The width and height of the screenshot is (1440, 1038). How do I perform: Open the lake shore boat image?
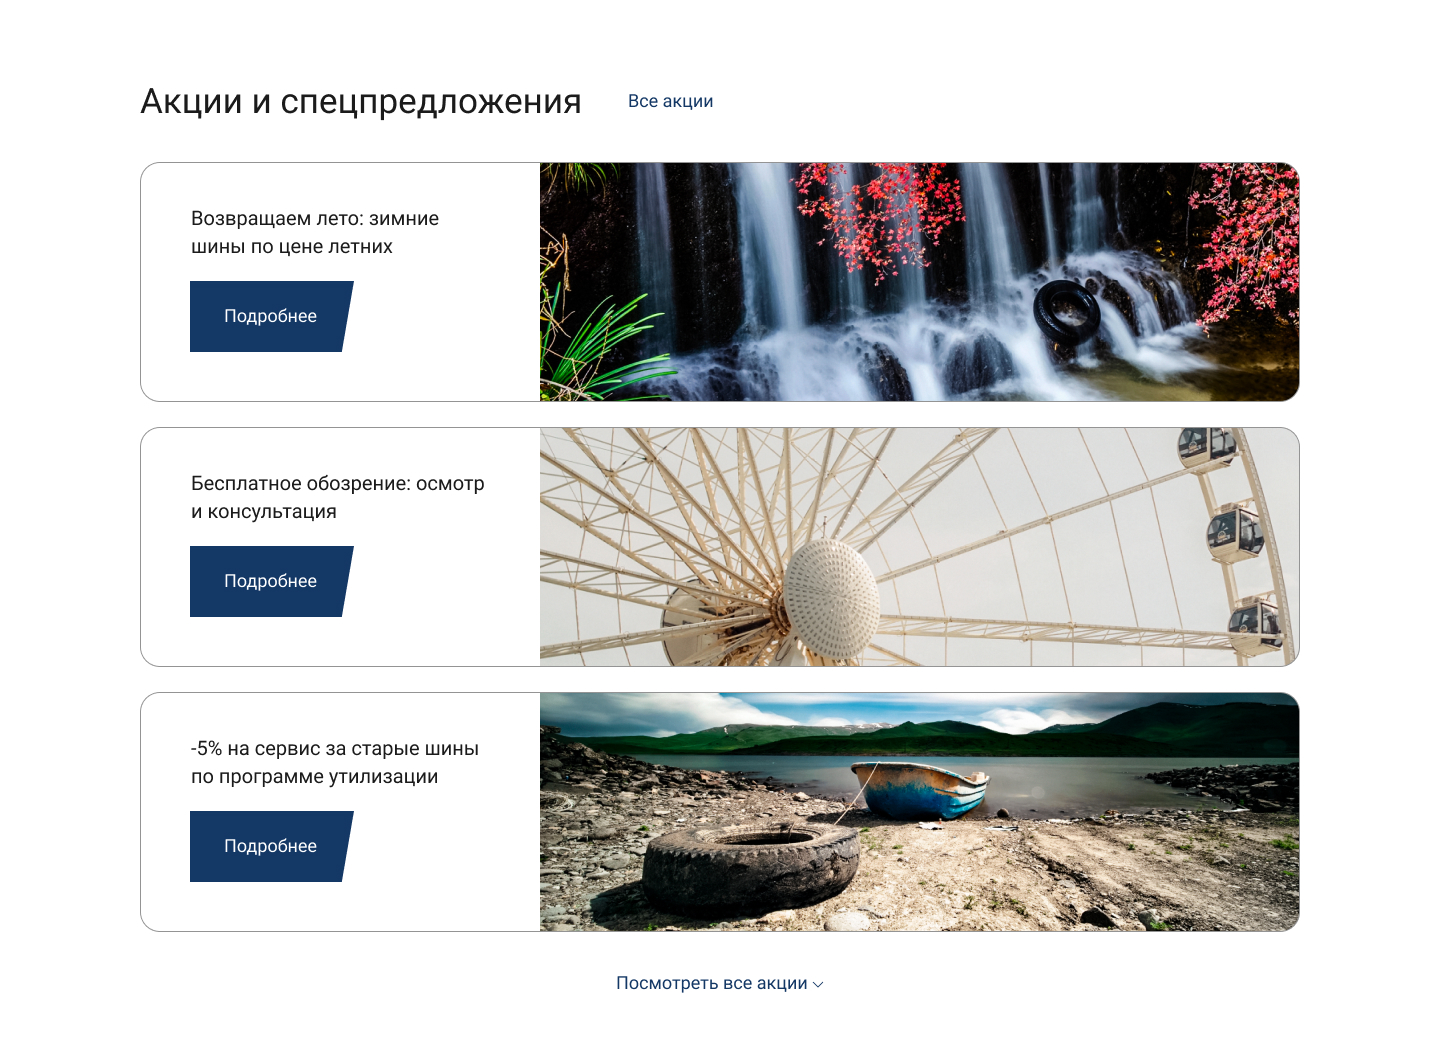click(x=919, y=812)
